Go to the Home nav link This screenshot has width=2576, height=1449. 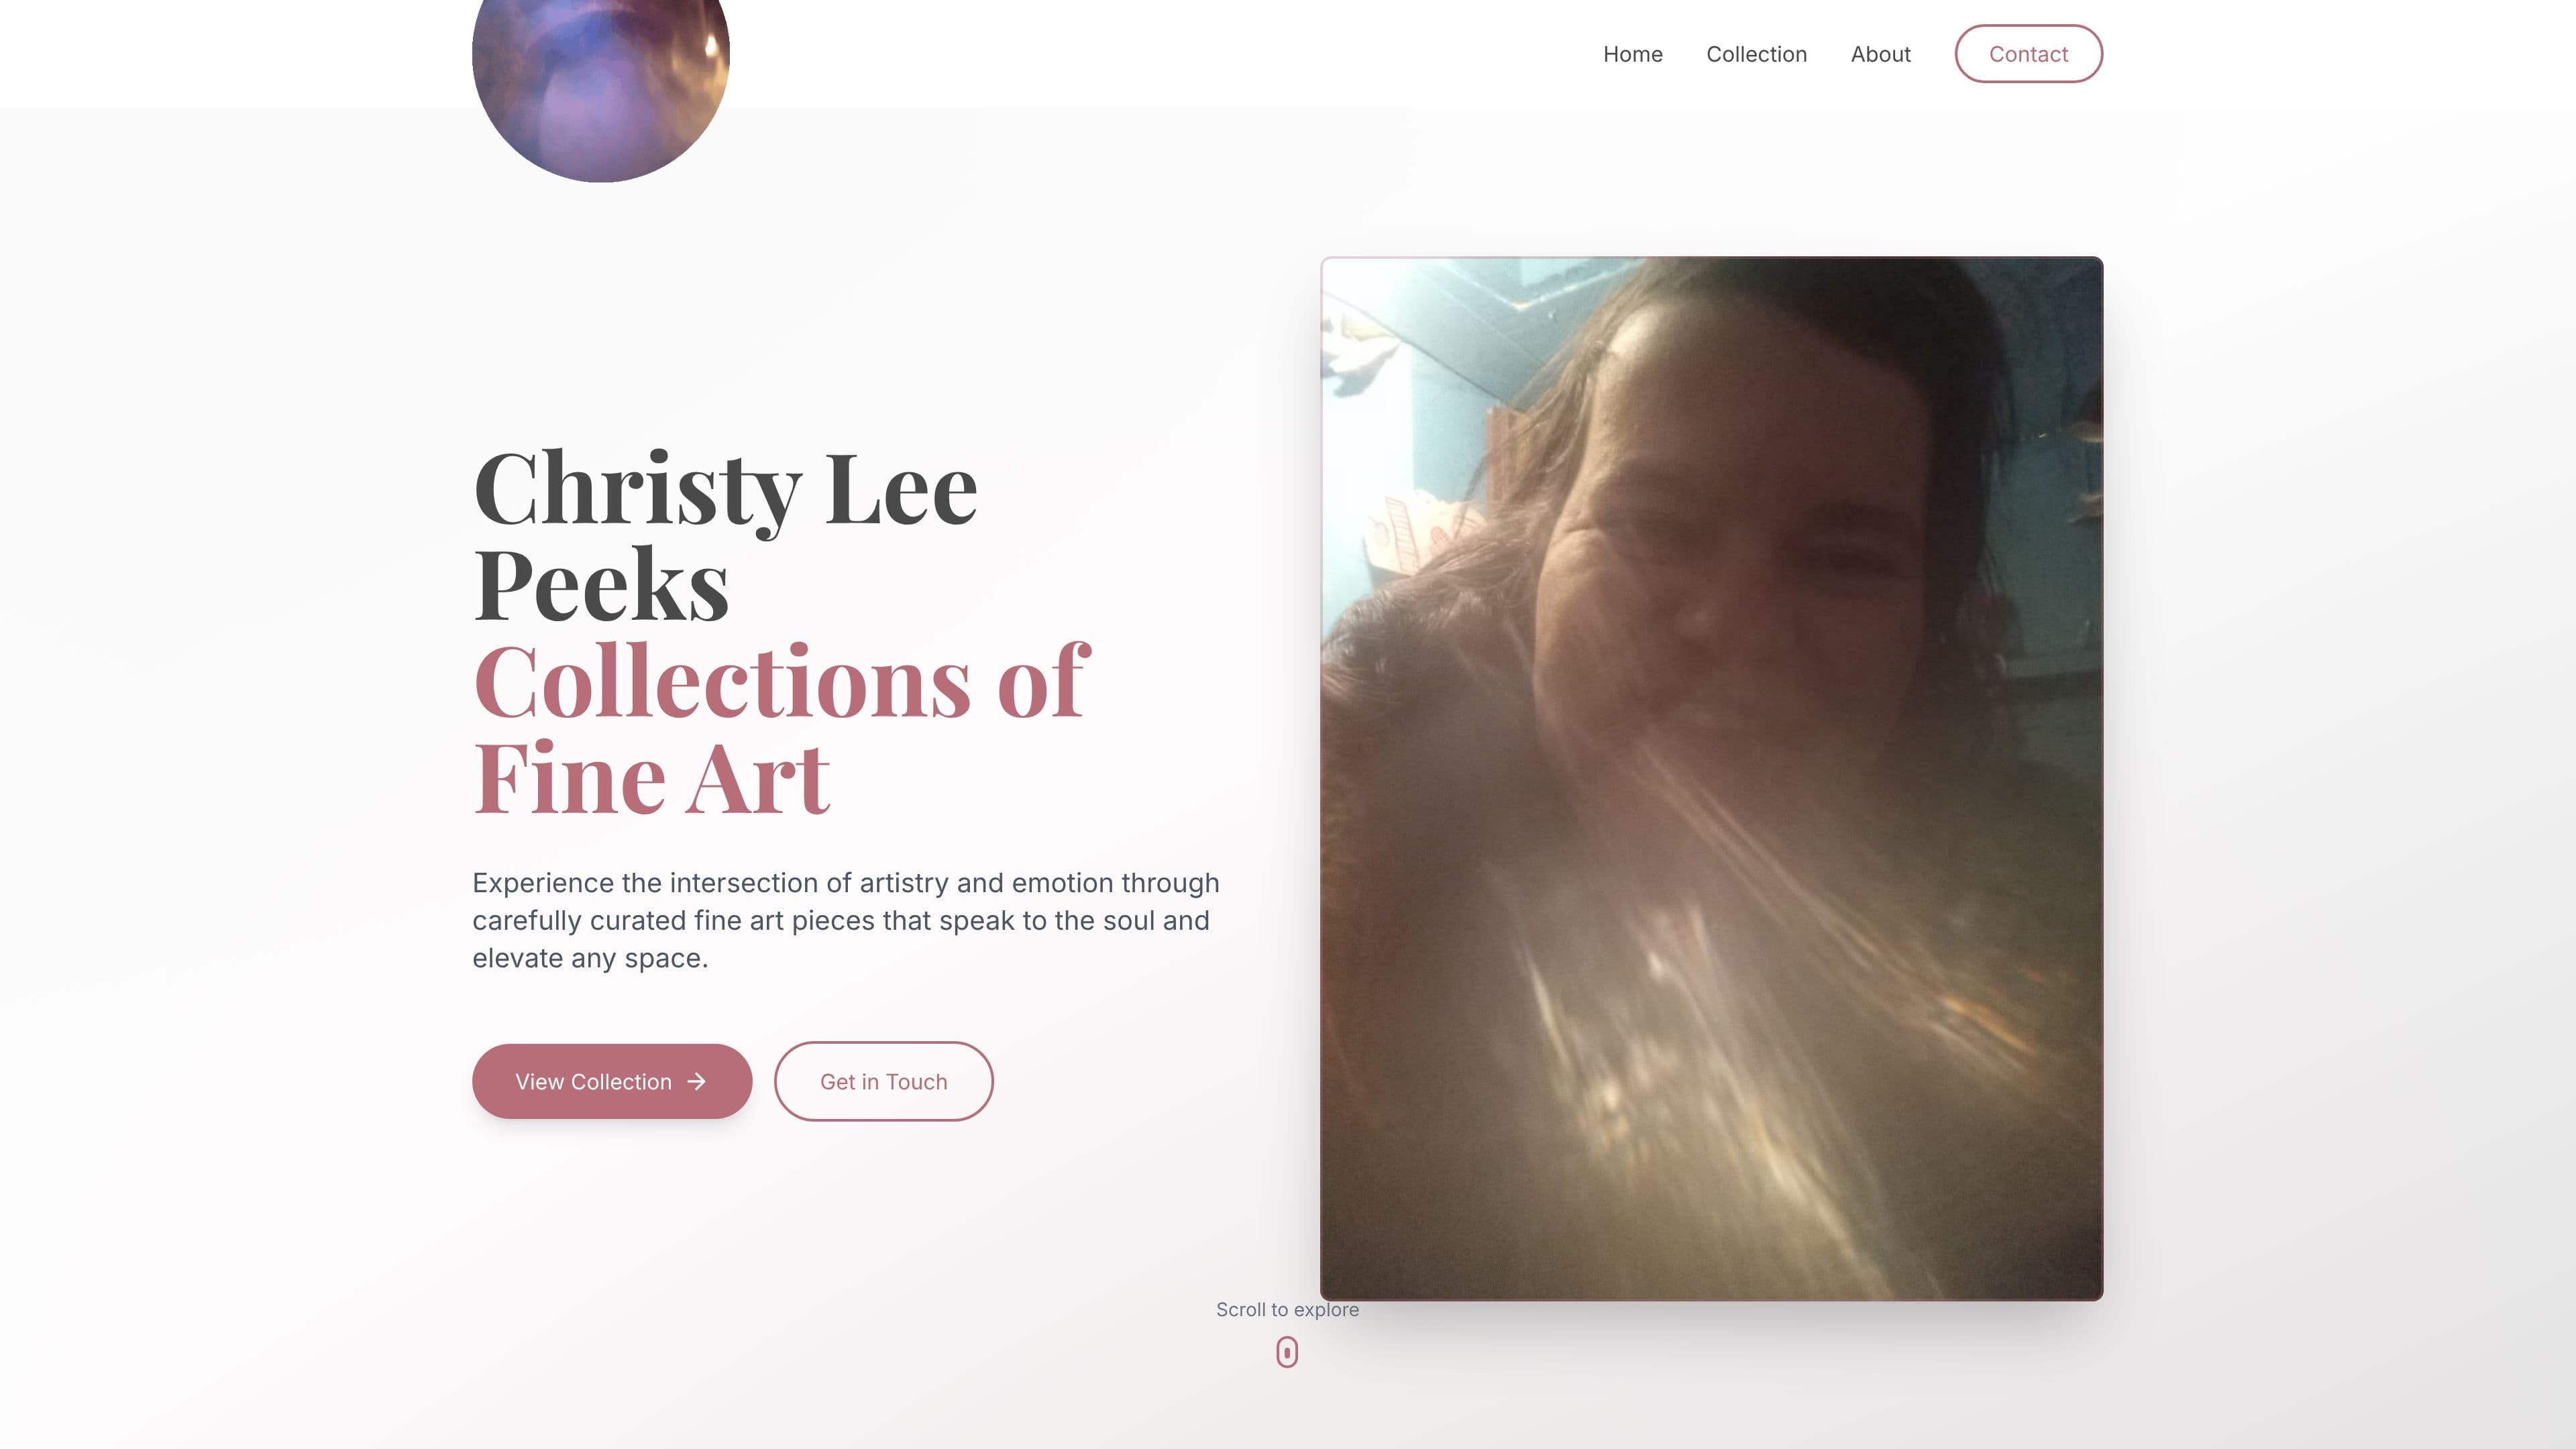[x=1632, y=54]
